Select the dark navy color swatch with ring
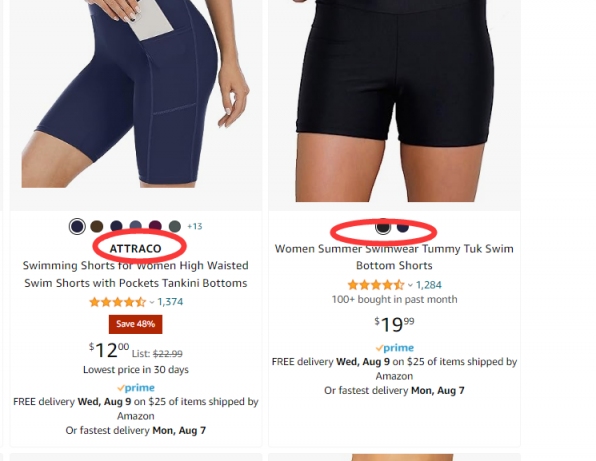 (77, 227)
